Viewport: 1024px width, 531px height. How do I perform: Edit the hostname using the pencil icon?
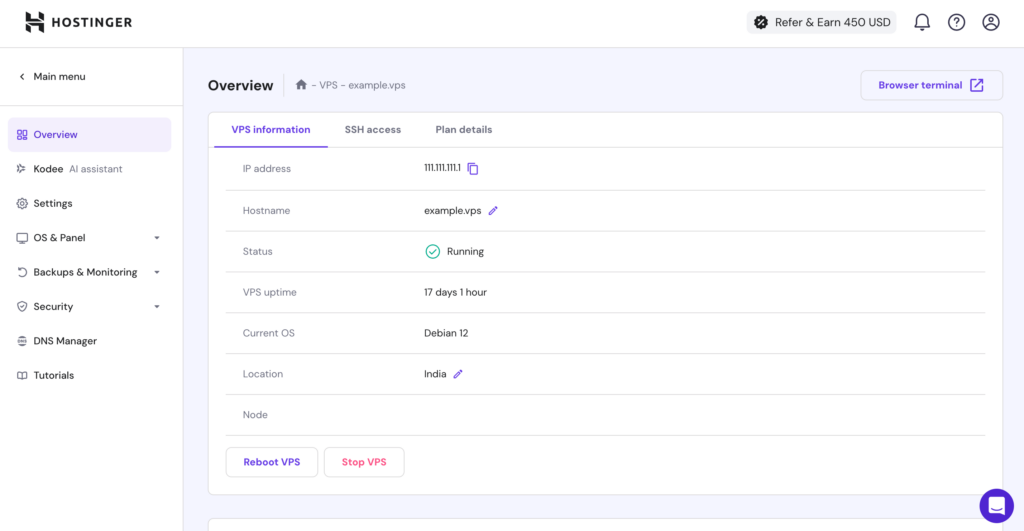click(493, 211)
